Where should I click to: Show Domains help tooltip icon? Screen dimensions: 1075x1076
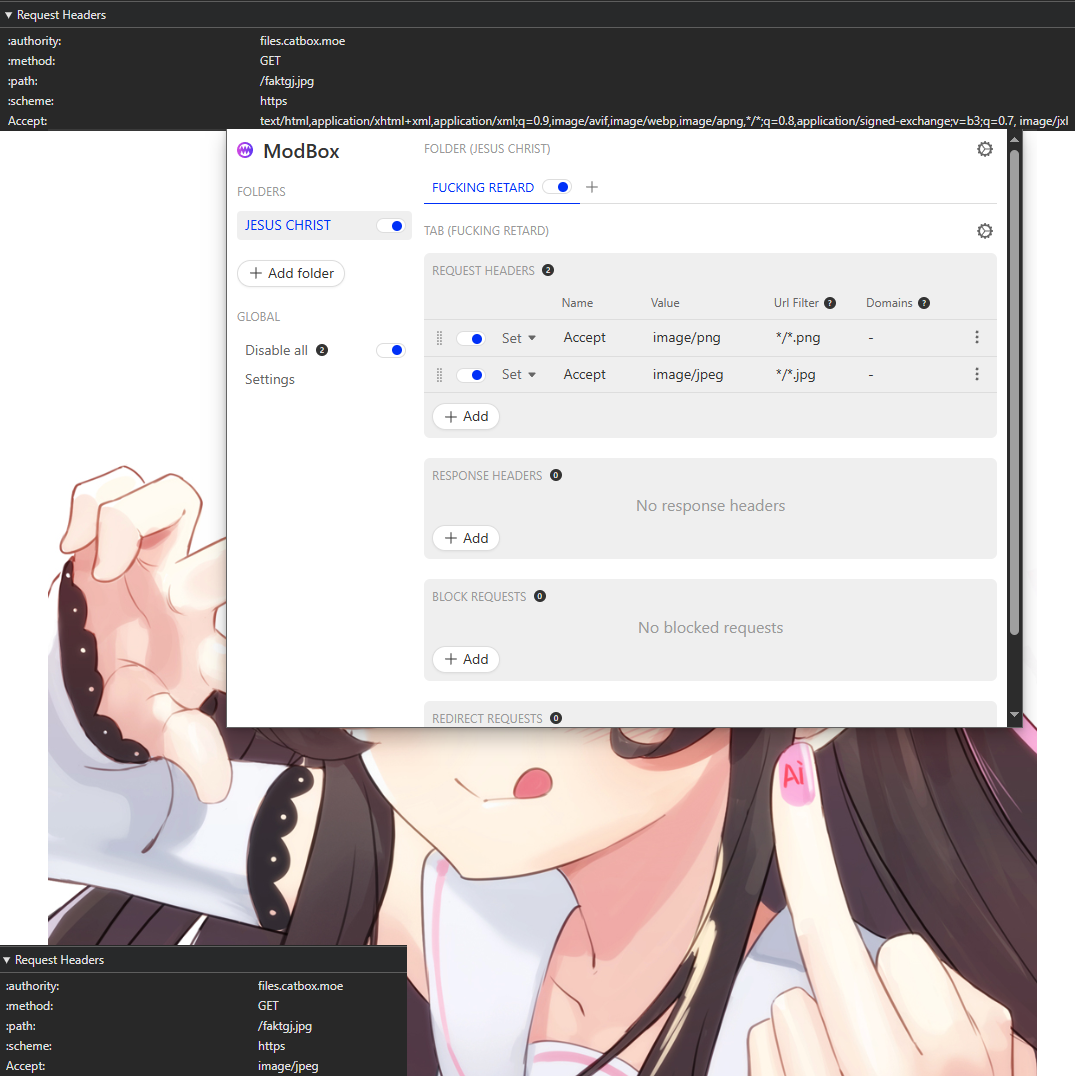coord(923,303)
